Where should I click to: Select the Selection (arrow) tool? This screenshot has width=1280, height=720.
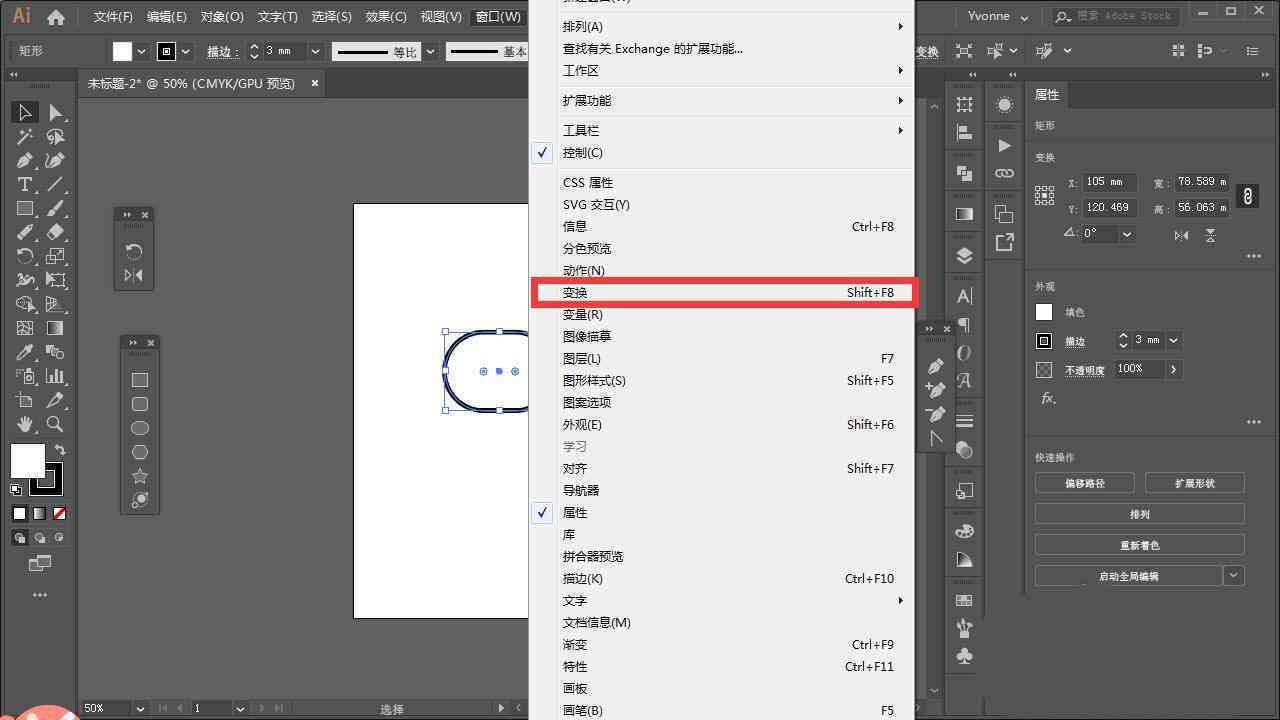coord(25,113)
